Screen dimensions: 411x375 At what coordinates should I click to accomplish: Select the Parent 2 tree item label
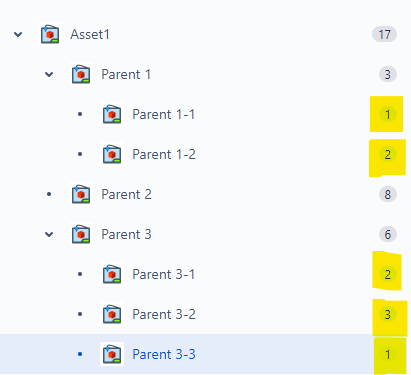coord(126,194)
